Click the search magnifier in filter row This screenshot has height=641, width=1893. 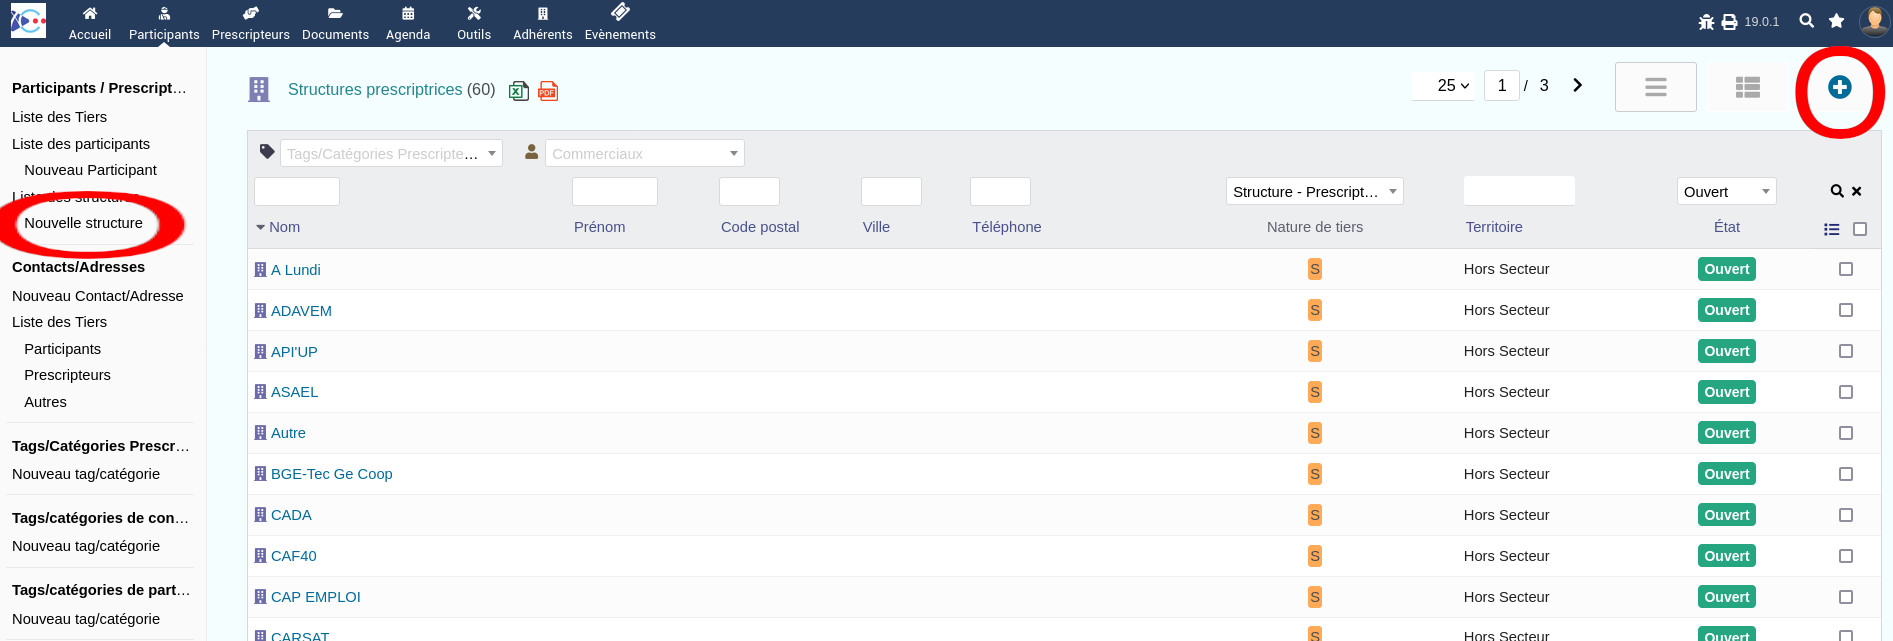[x=1837, y=191]
